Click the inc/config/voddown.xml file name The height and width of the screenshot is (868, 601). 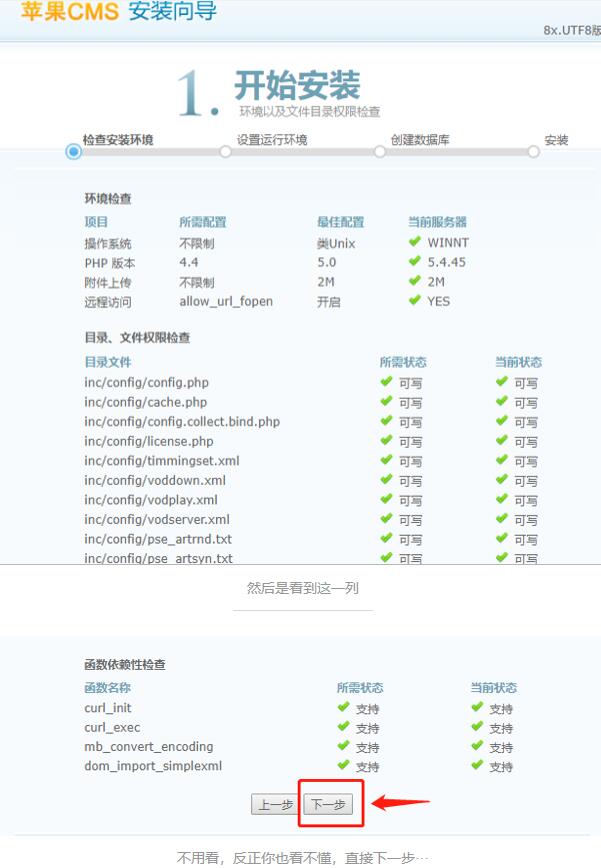click(155, 480)
